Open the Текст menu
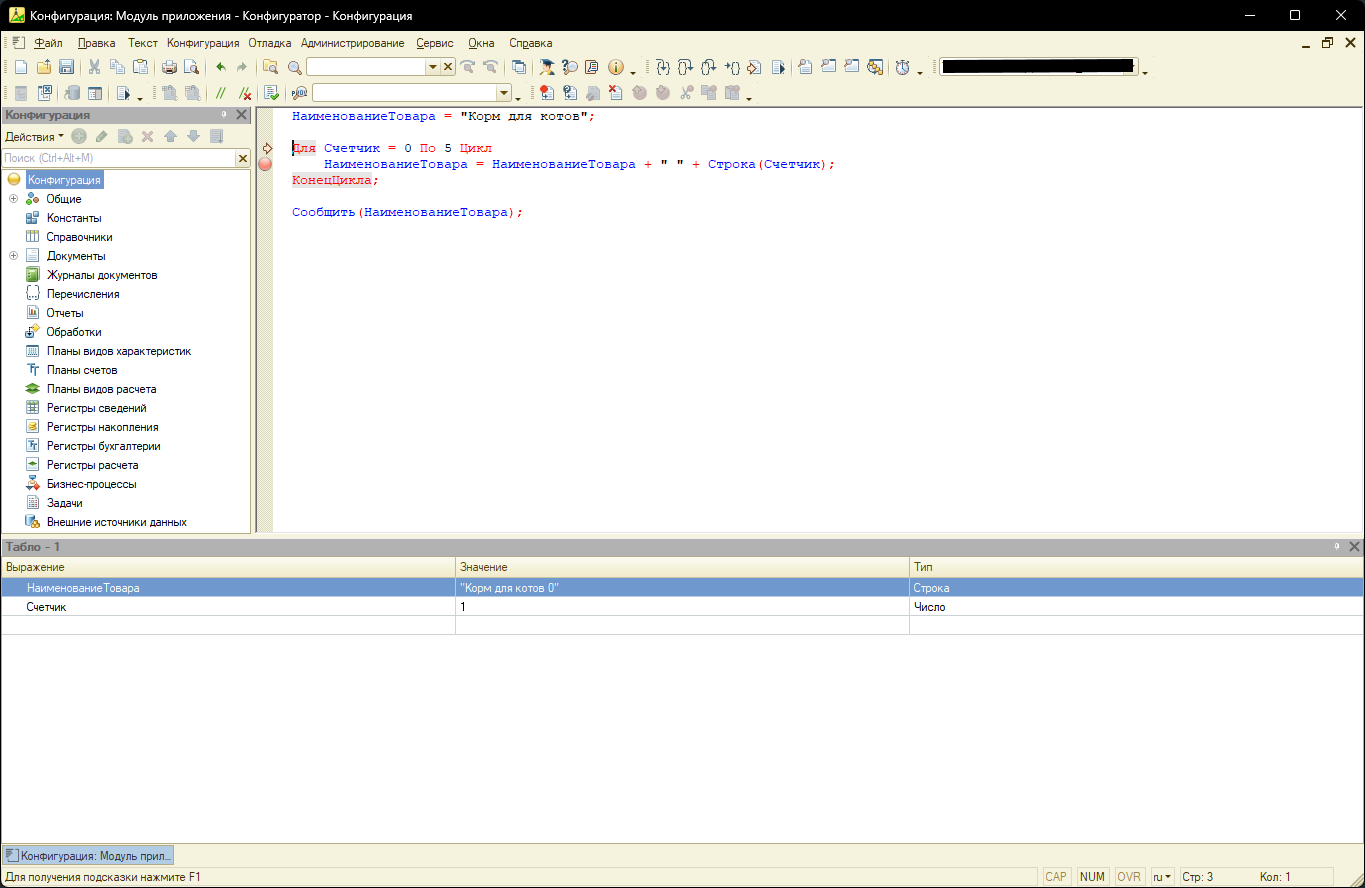Image resolution: width=1365 pixels, height=888 pixels. (x=143, y=43)
